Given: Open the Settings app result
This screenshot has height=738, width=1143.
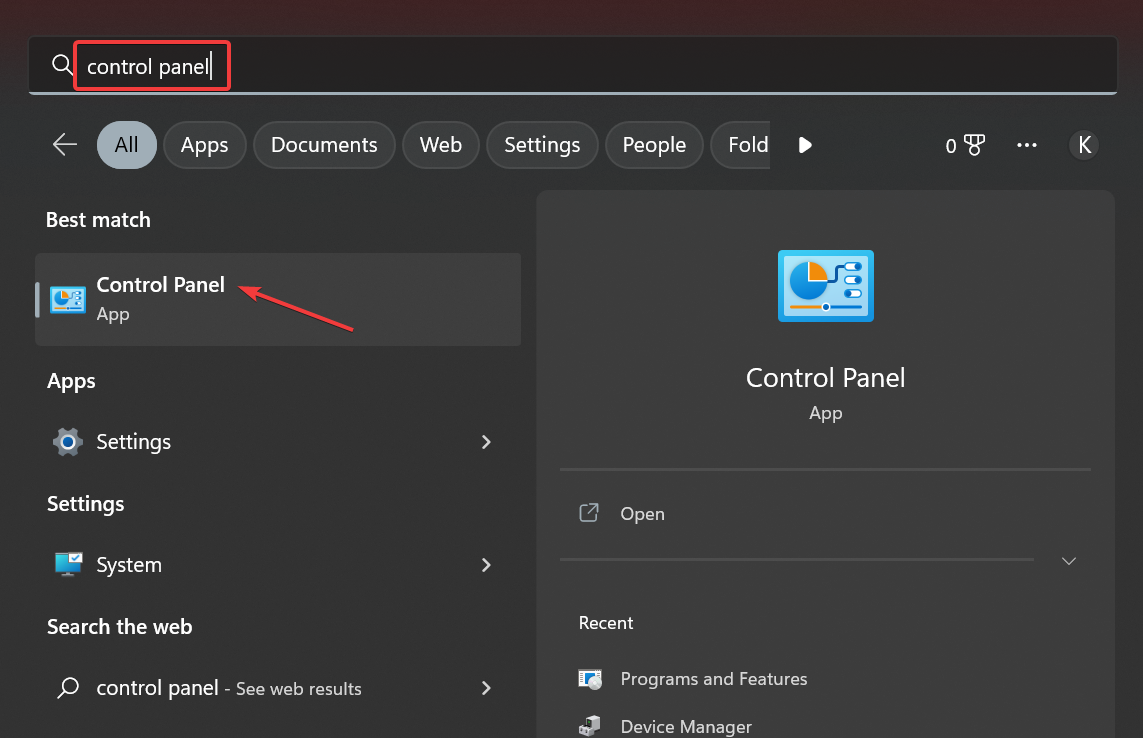Looking at the screenshot, I should [x=278, y=441].
